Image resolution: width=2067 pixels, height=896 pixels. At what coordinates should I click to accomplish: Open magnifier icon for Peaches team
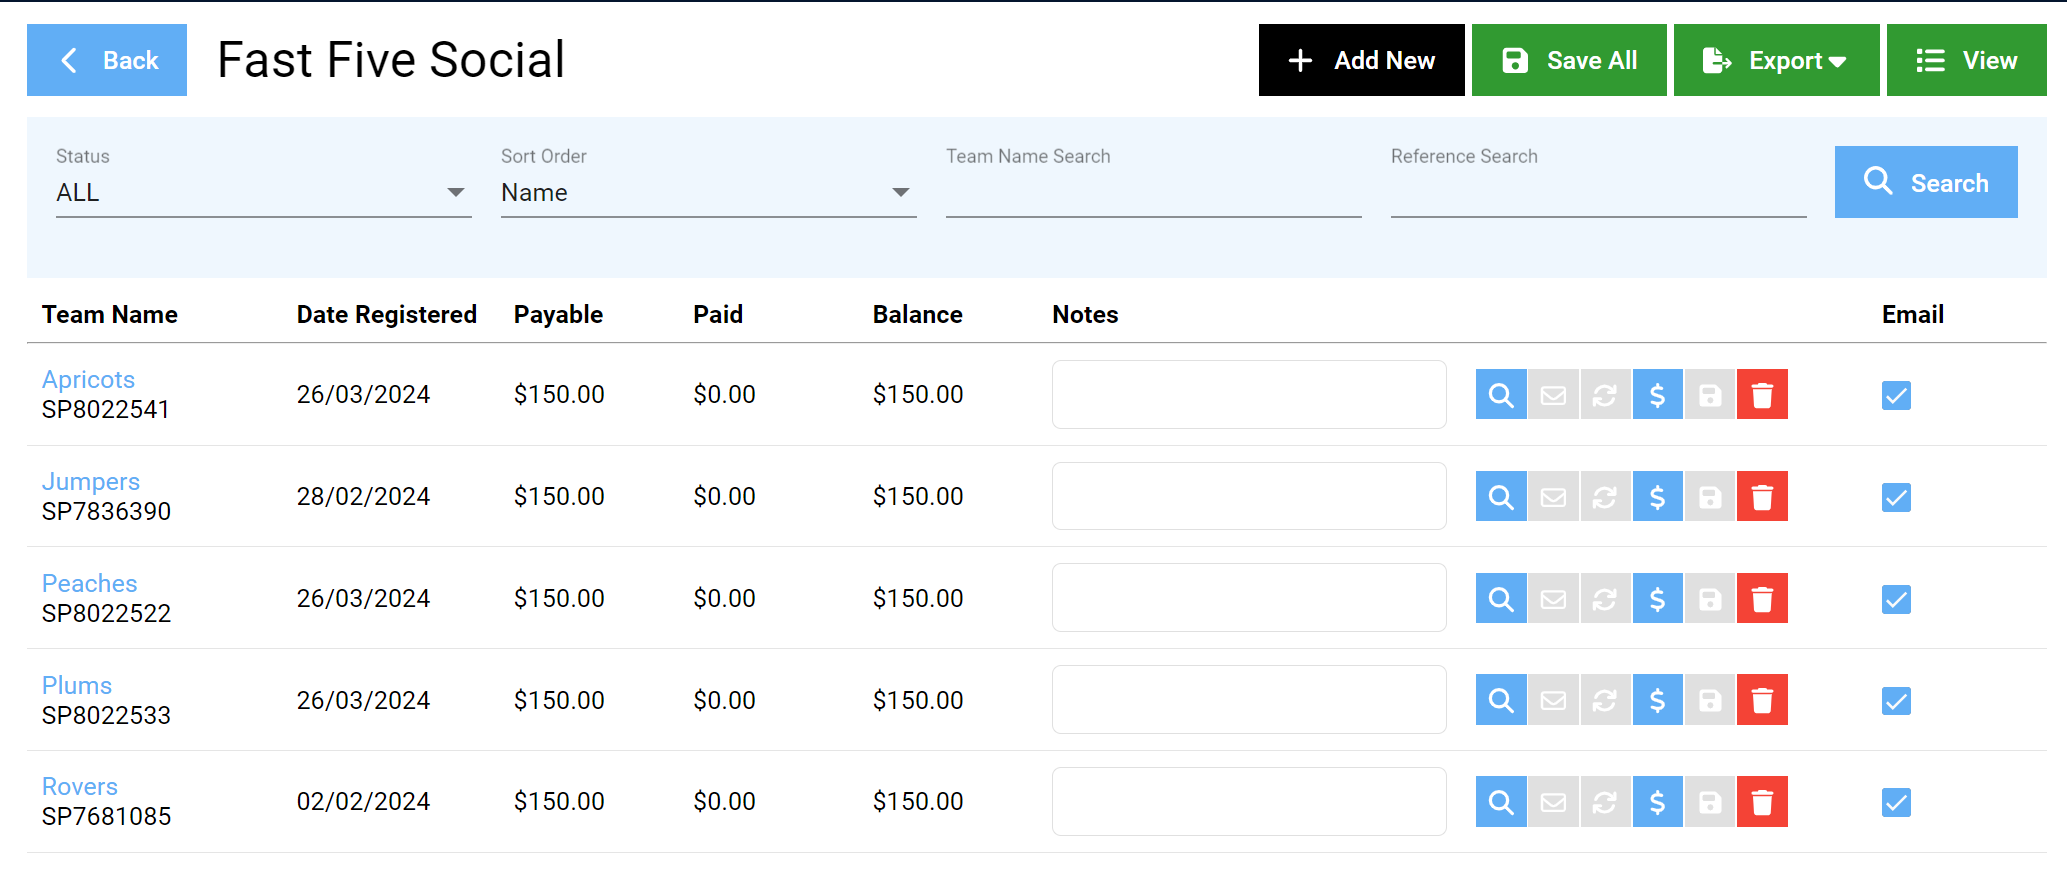pyautogui.click(x=1501, y=599)
